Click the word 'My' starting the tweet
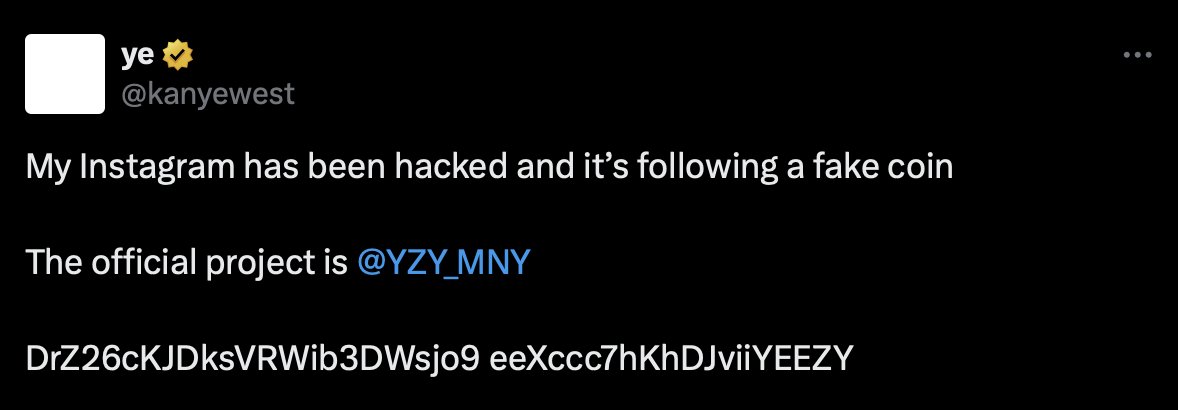The image size is (1178, 410). 49,168
